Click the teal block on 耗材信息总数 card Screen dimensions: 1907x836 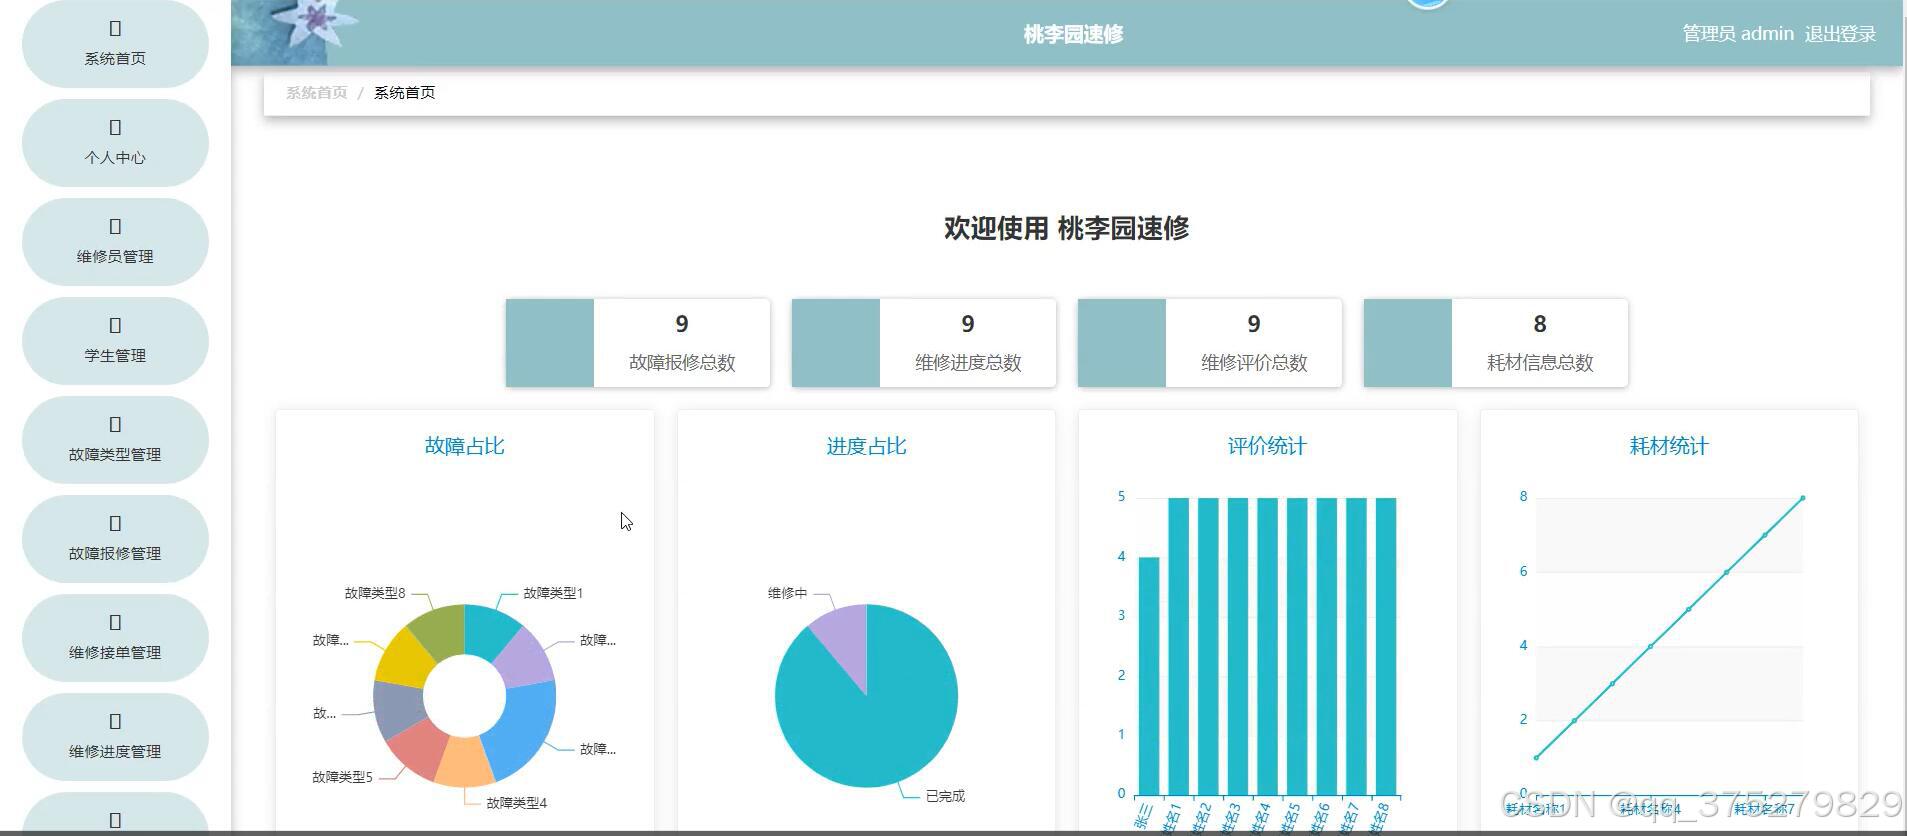[x=1408, y=343]
